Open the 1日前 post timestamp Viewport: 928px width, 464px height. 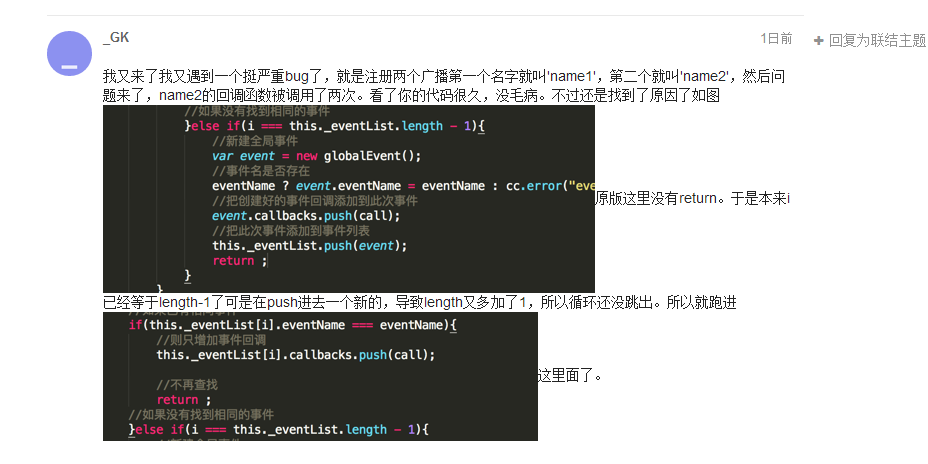tap(776, 38)
